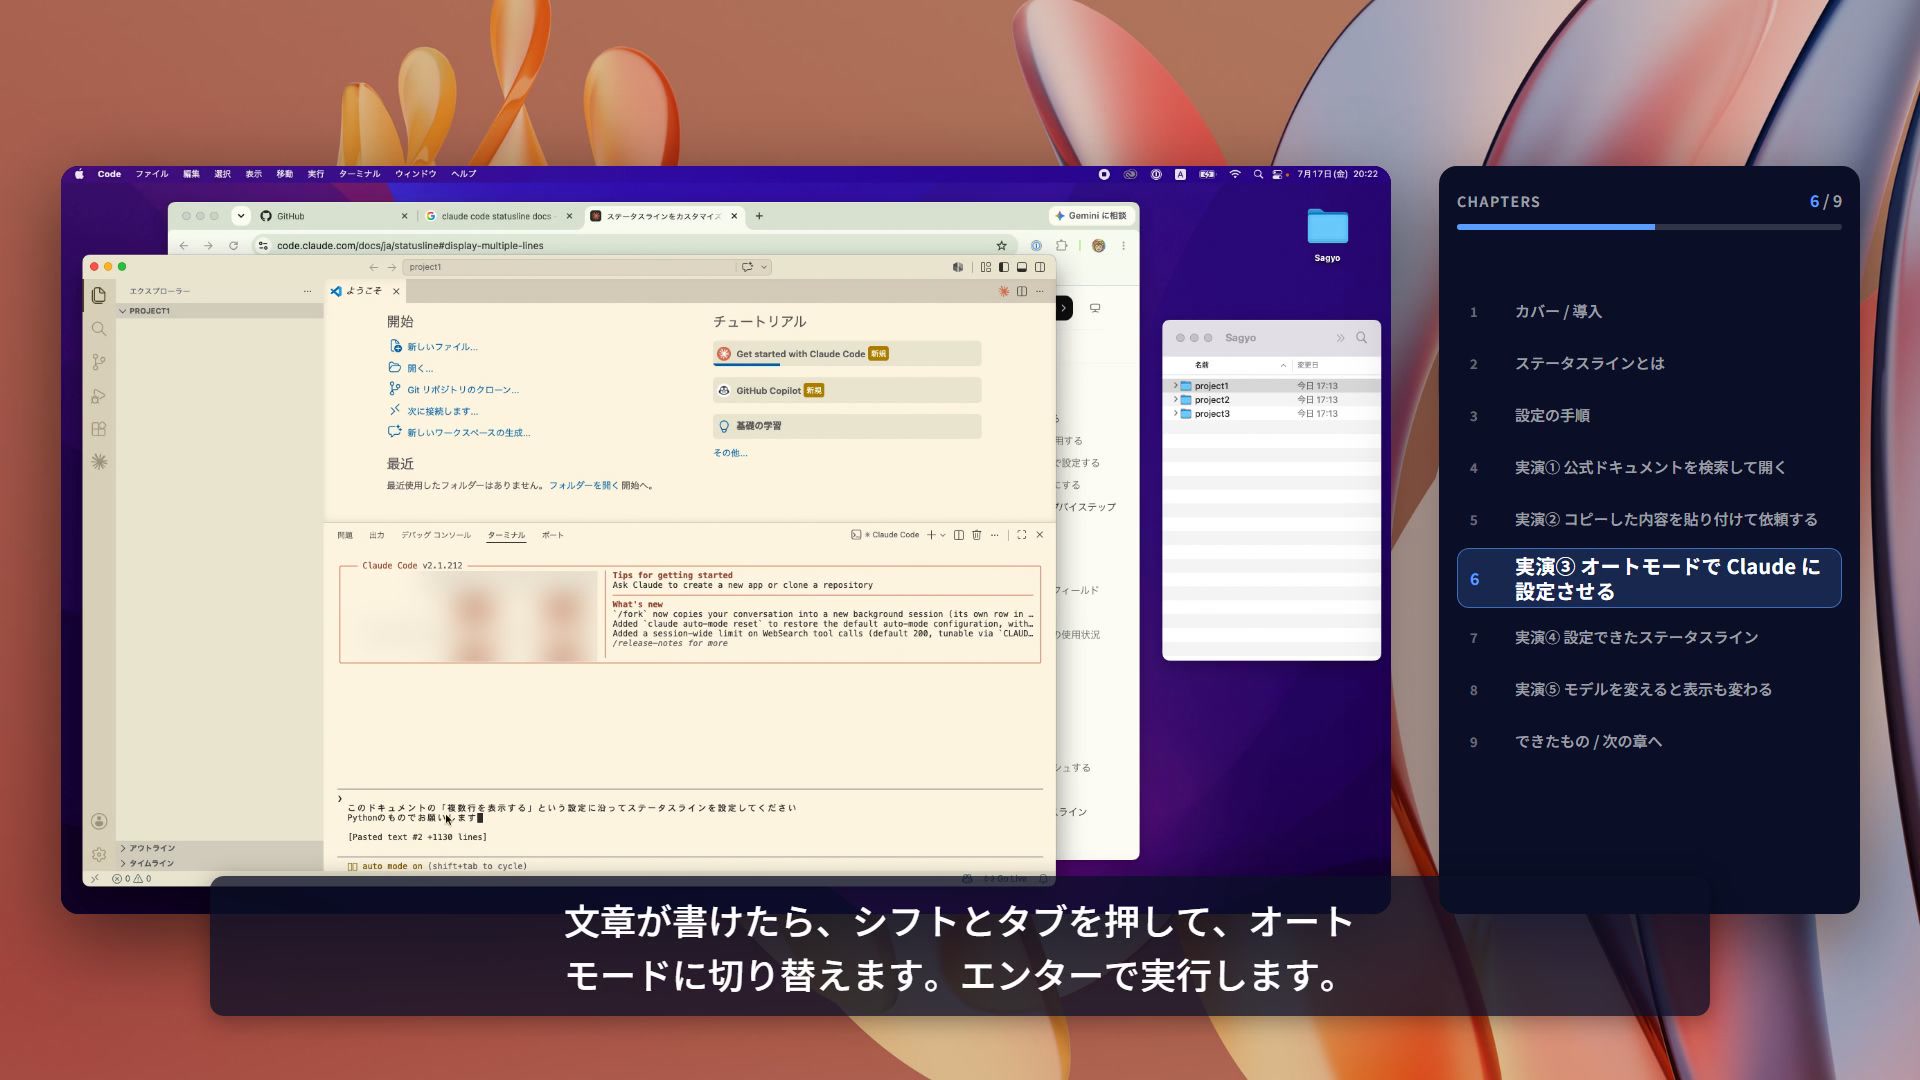Screen dimensions: 1920x1080
Task: Open Explorer panel more actions (ellipsis)
Action: click(307, 291)
